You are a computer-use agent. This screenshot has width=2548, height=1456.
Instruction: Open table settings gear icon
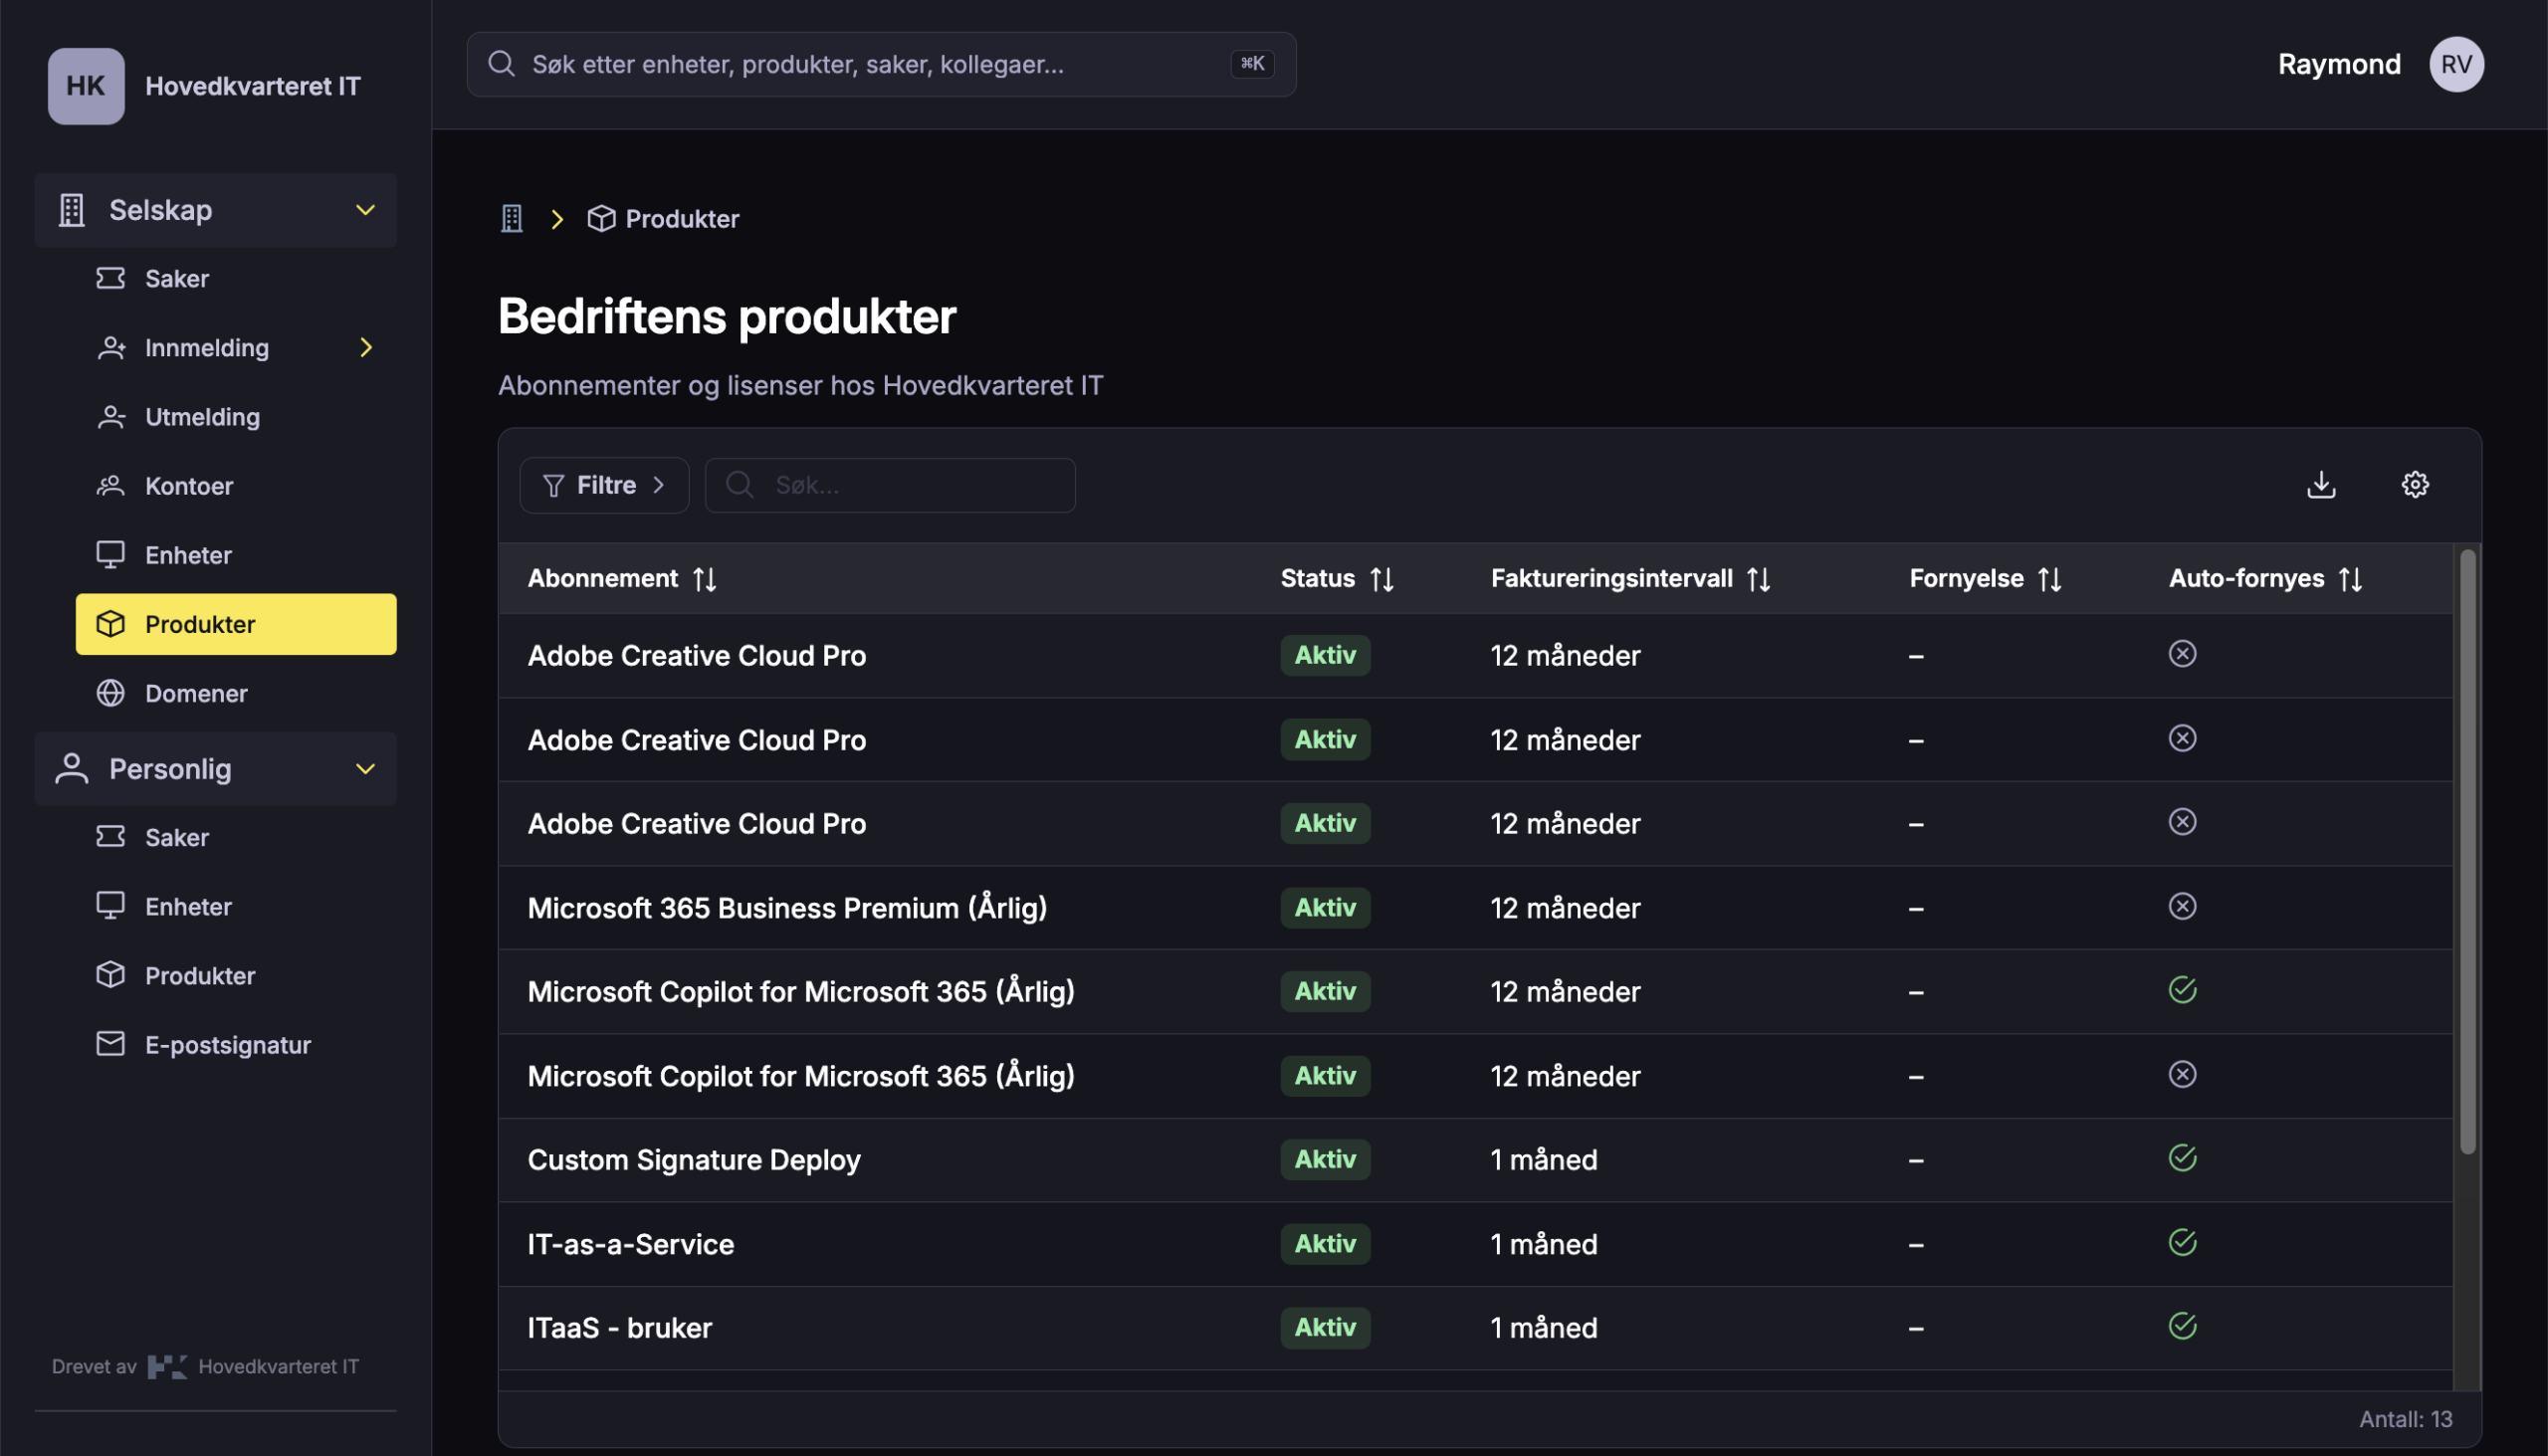coord(2415,485)
